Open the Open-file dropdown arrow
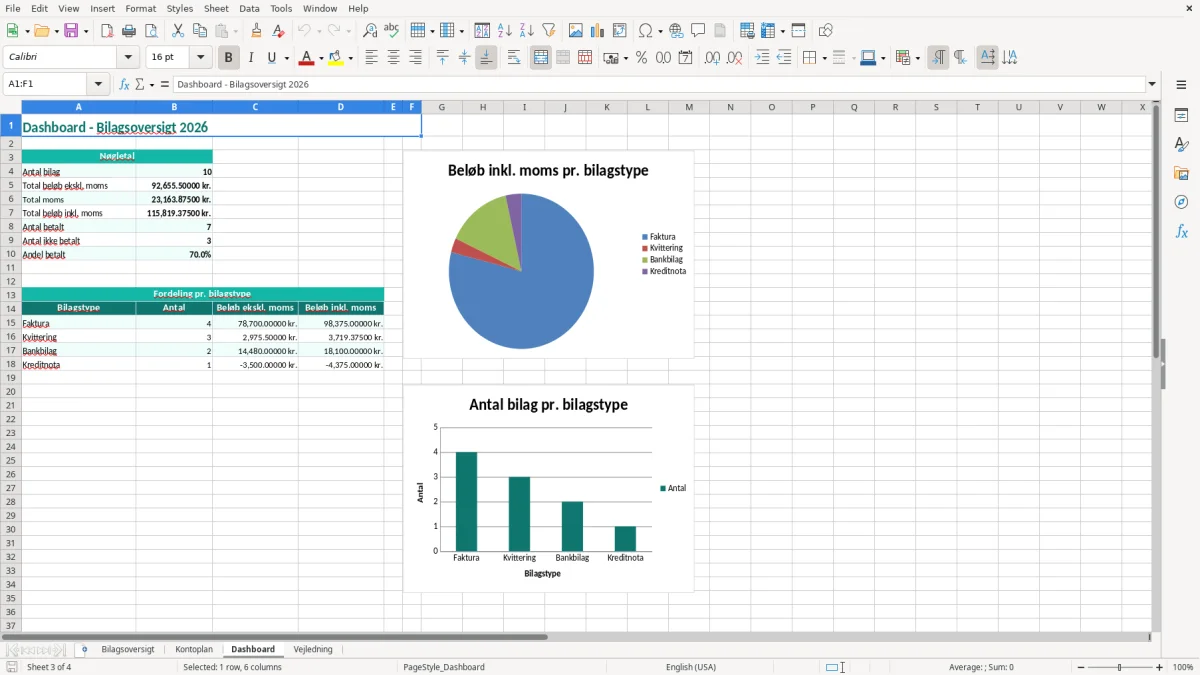1200x675 pixels. coord(55,31)
